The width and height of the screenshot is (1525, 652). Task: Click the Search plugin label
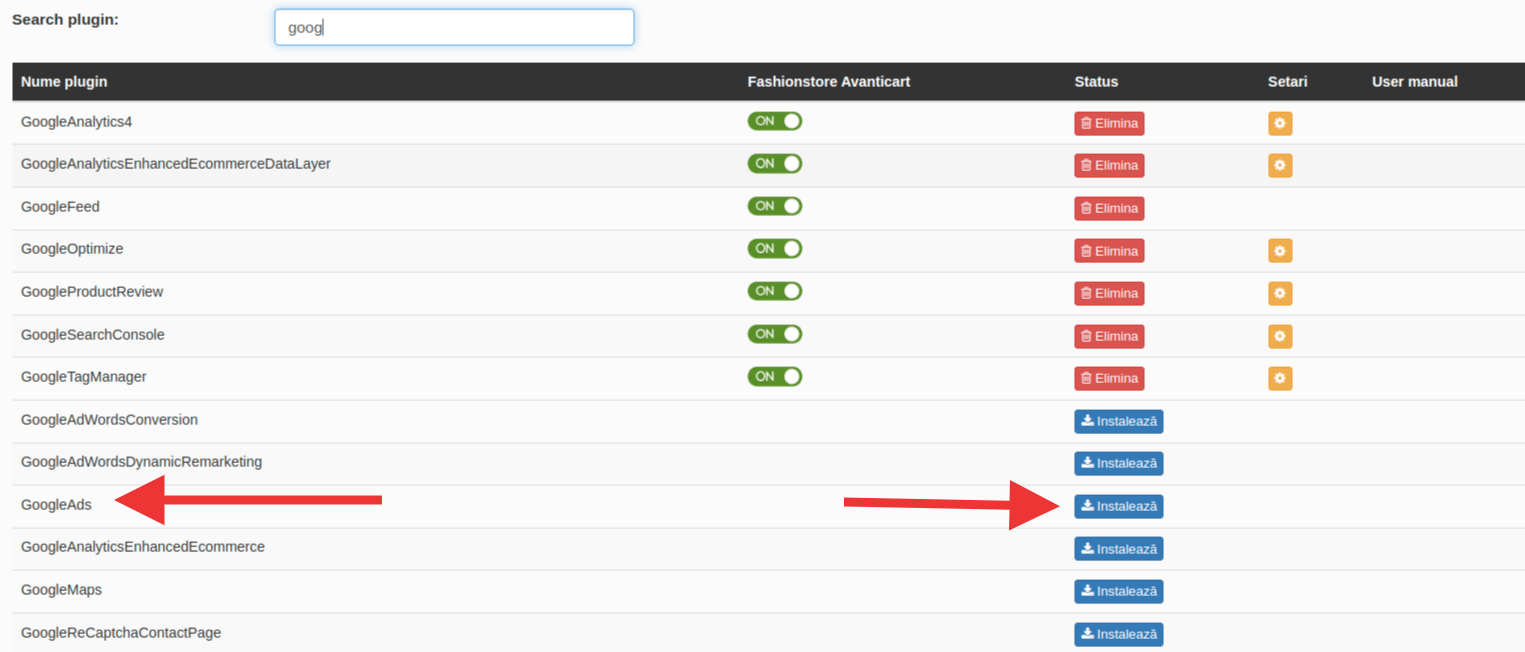click(x=65, y=19)
